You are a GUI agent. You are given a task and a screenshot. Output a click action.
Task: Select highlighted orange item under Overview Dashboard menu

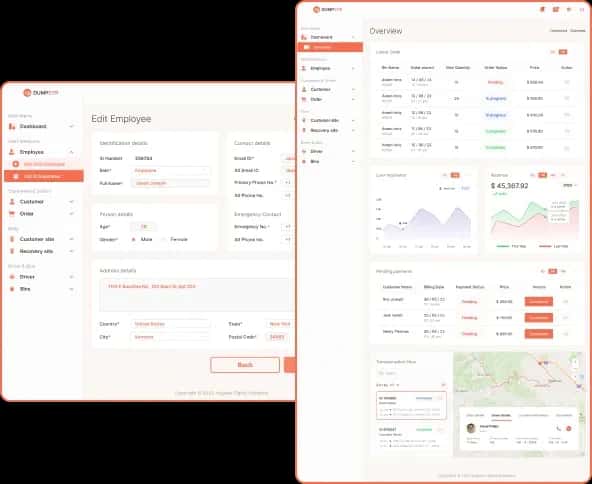pyautogui.click(x=330, y=47)
